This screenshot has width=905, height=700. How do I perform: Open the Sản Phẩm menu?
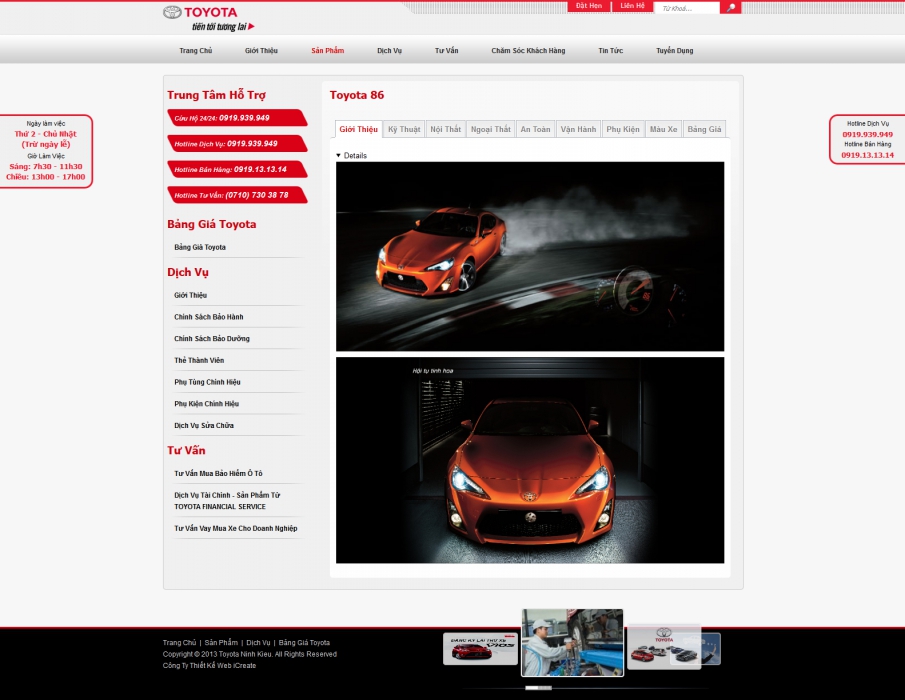(327, 50)
